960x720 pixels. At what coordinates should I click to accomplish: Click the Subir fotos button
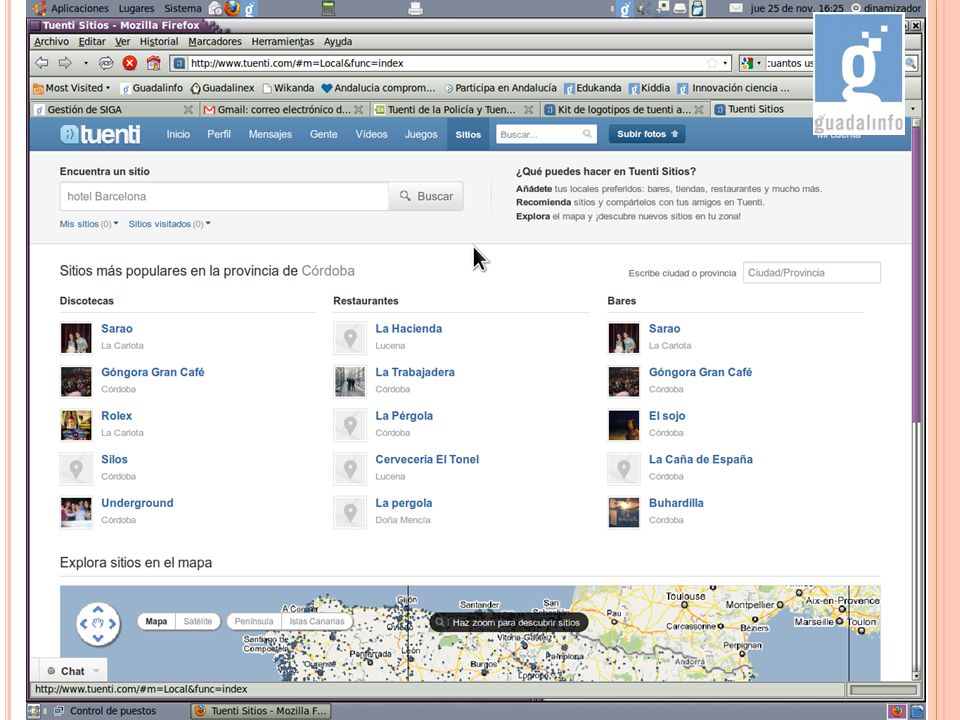tap(647, 134)
